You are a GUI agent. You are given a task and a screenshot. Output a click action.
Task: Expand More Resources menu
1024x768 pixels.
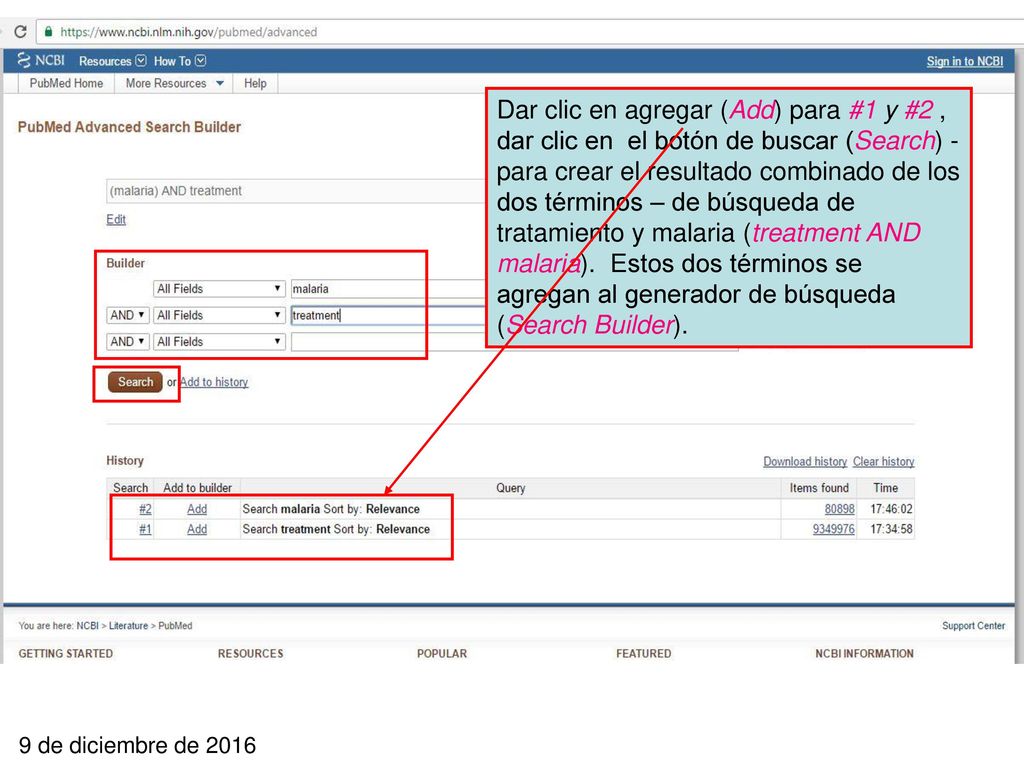[x=174, y=84]
